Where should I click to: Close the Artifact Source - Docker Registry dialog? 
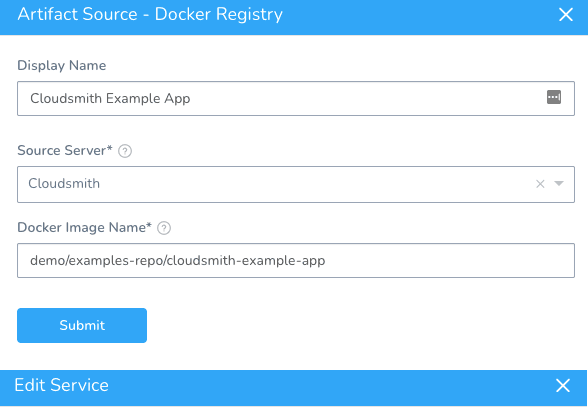(566, 15)
